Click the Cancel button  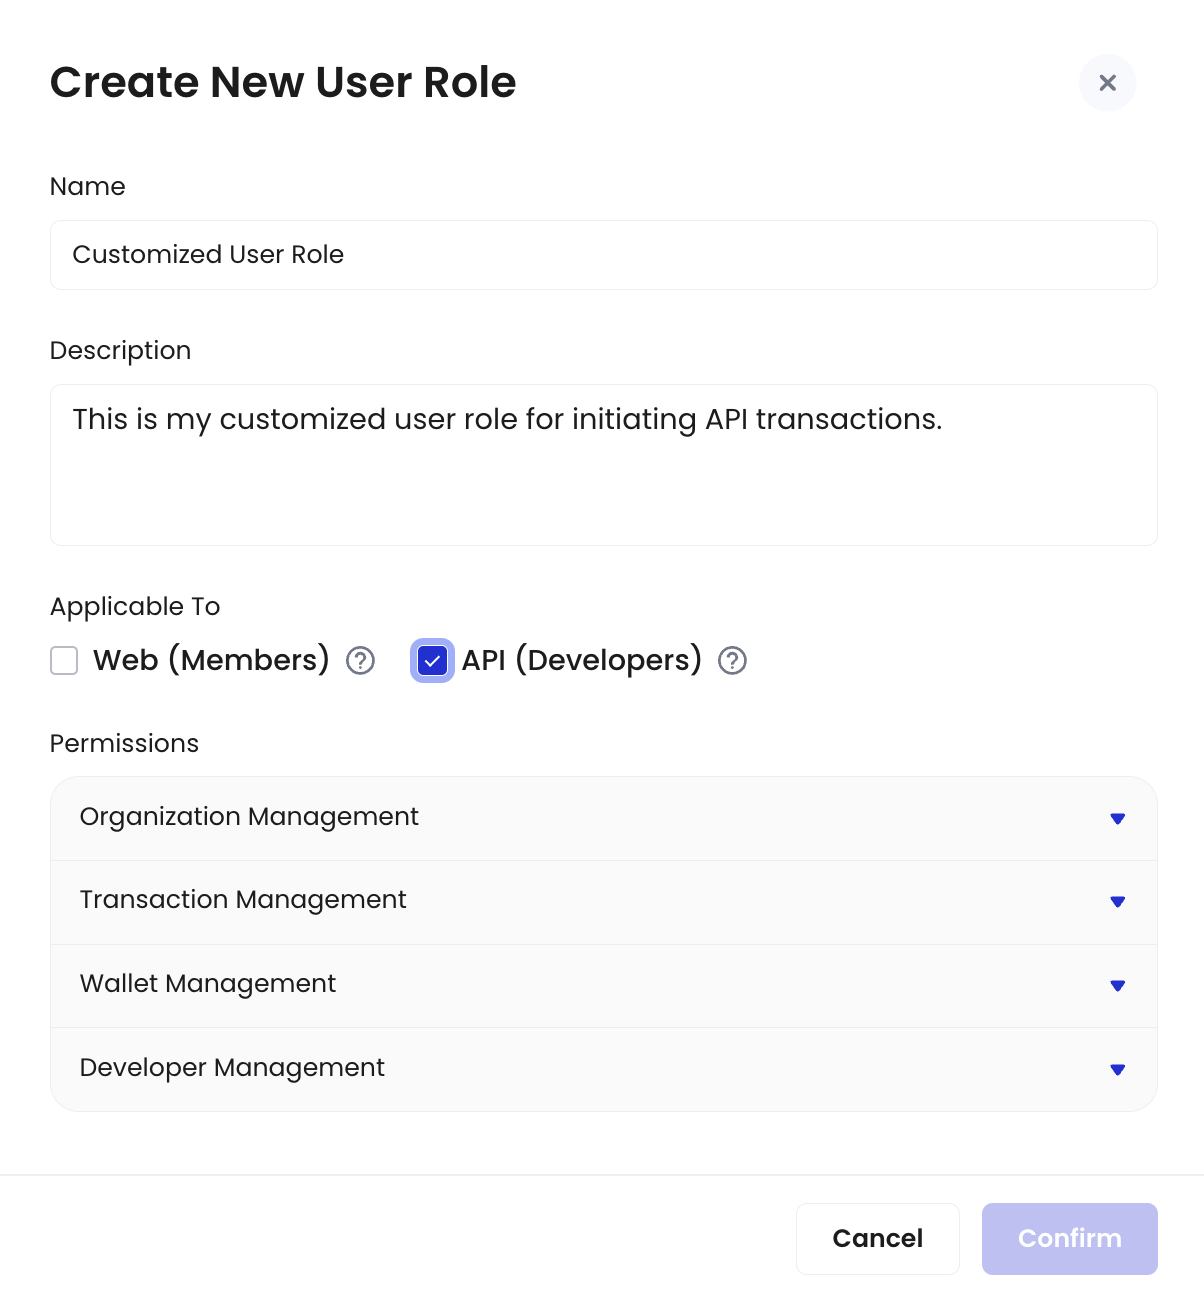pos(878,1239)
